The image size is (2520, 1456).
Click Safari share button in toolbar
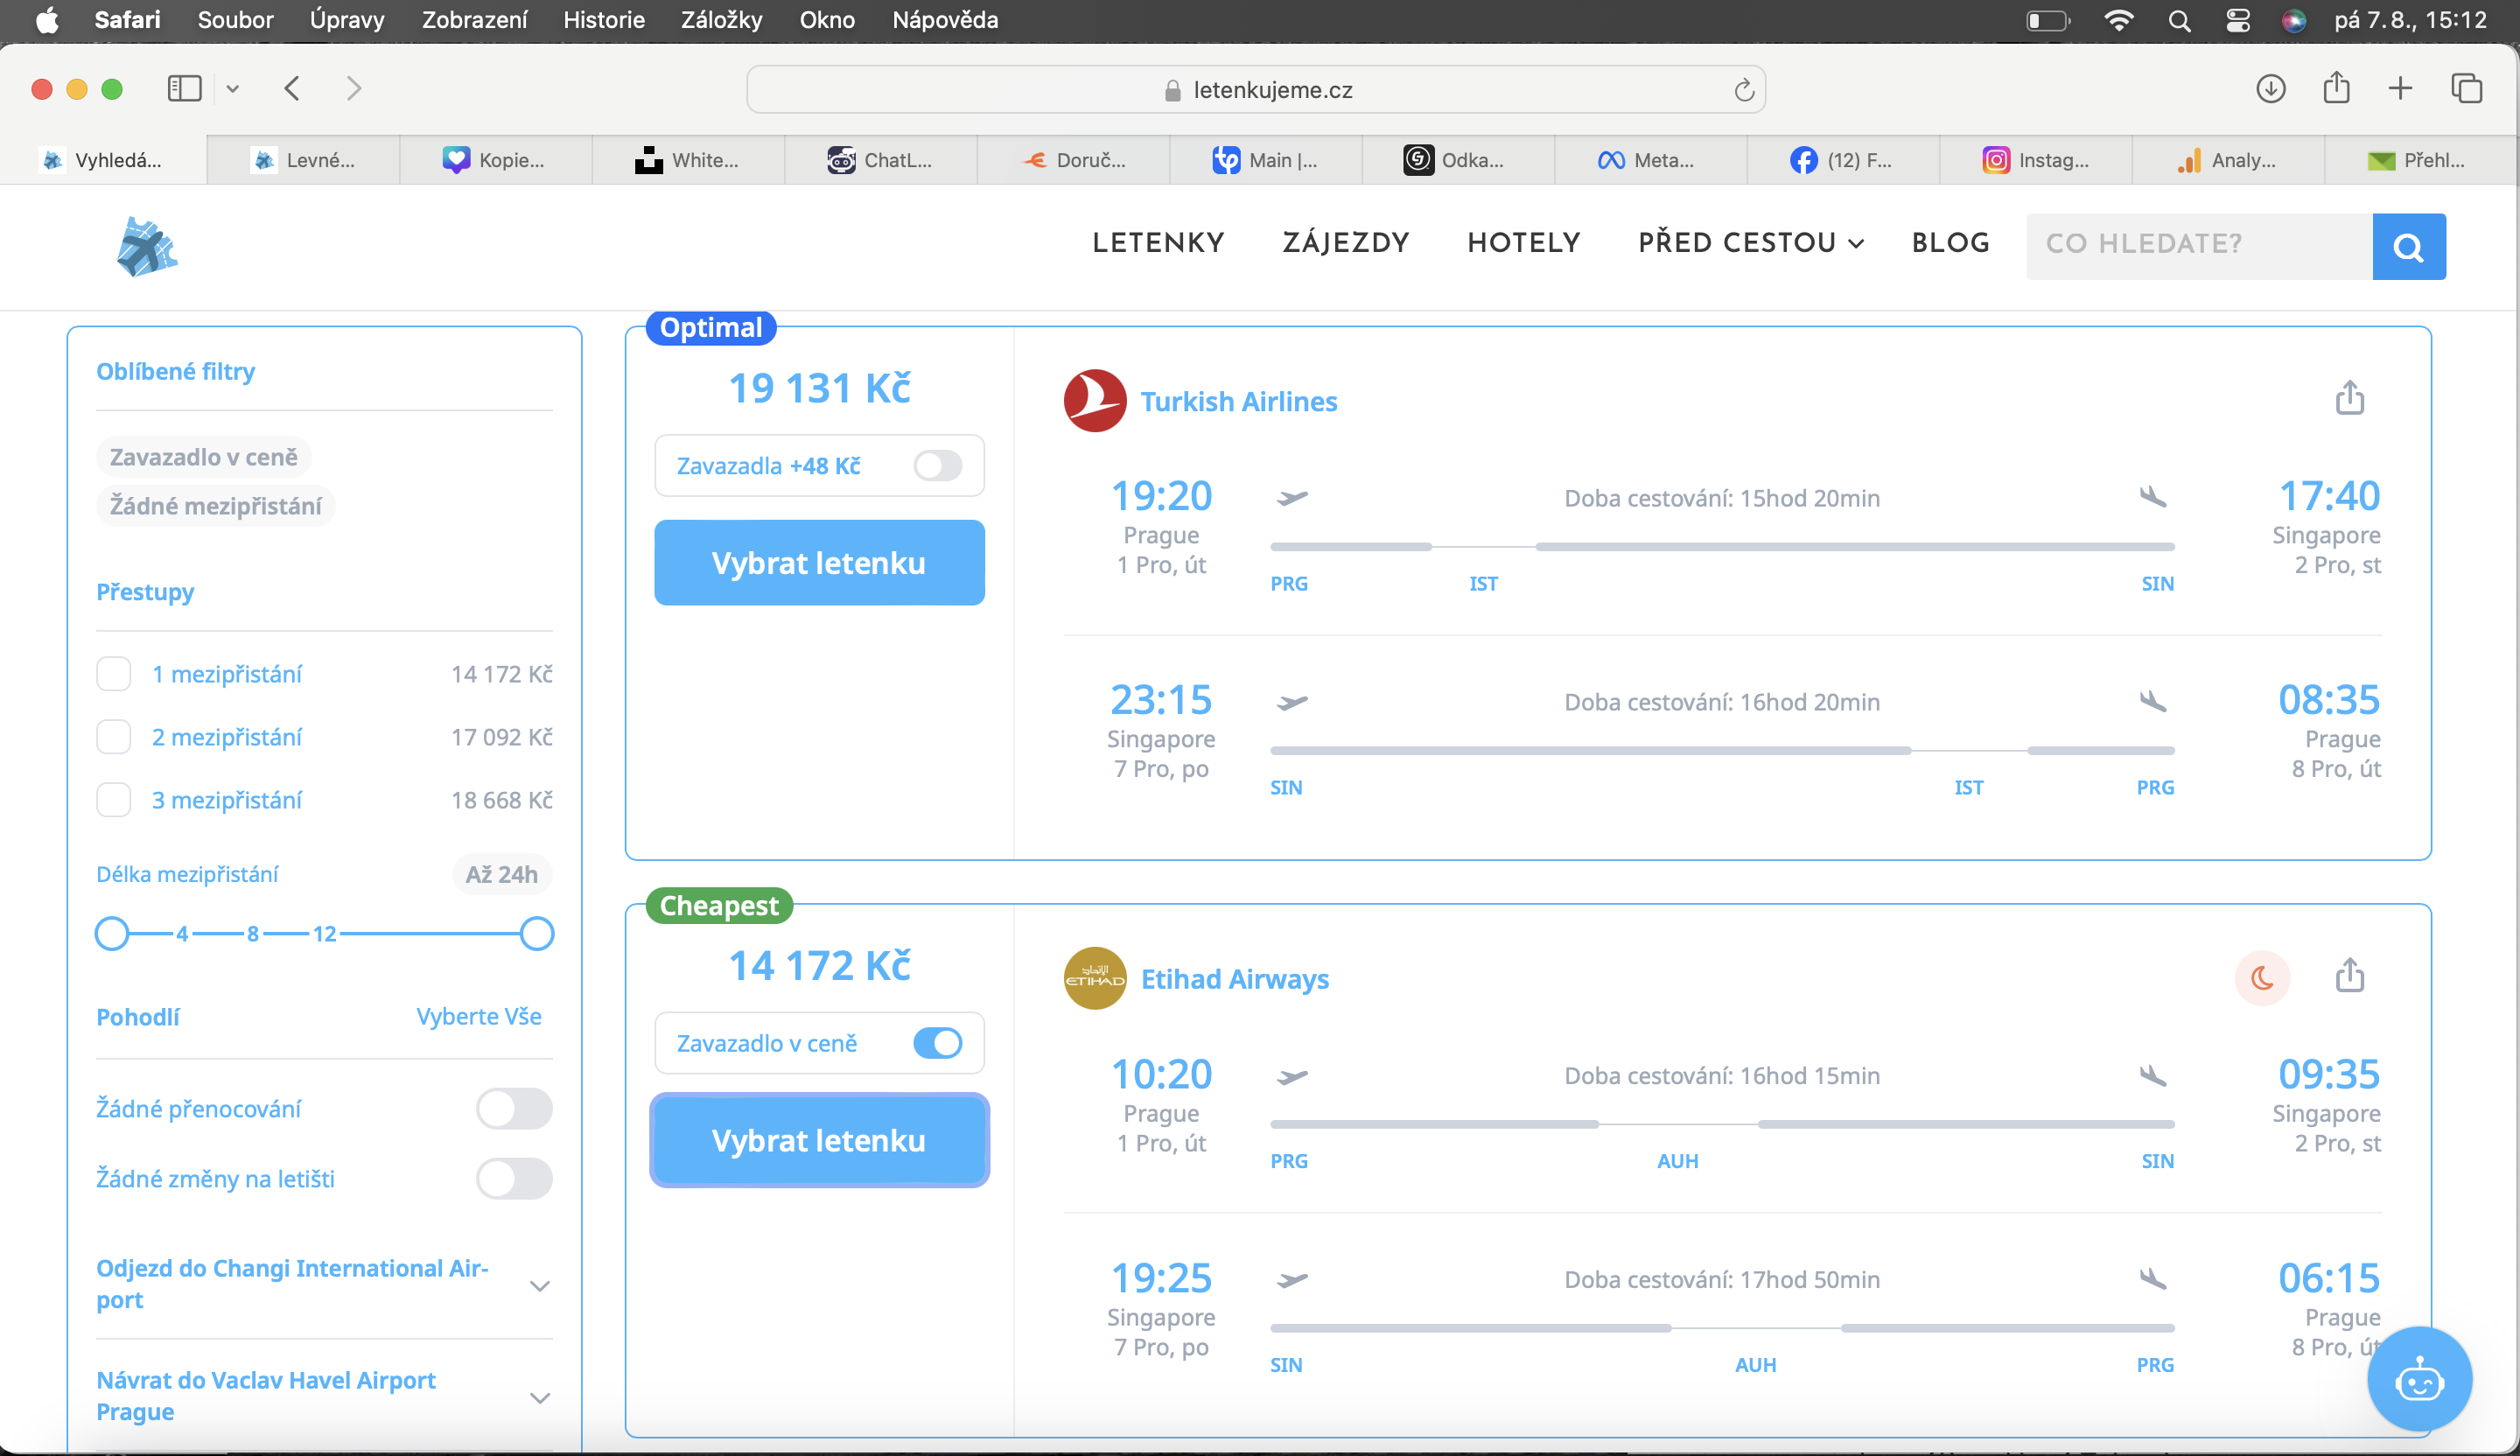(2336, 88)
